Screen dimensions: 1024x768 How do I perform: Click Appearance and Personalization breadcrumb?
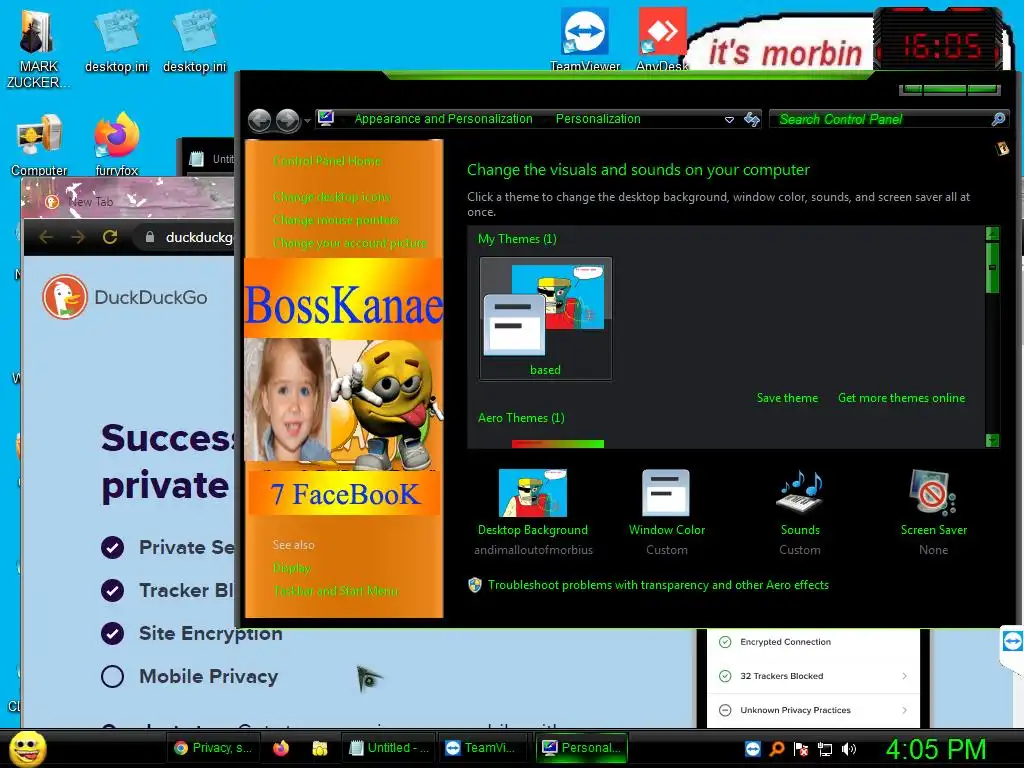[443, 119]
